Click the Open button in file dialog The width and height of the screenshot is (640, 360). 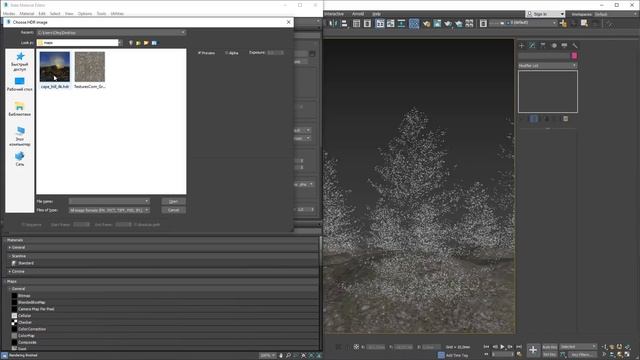click(173, 201)
